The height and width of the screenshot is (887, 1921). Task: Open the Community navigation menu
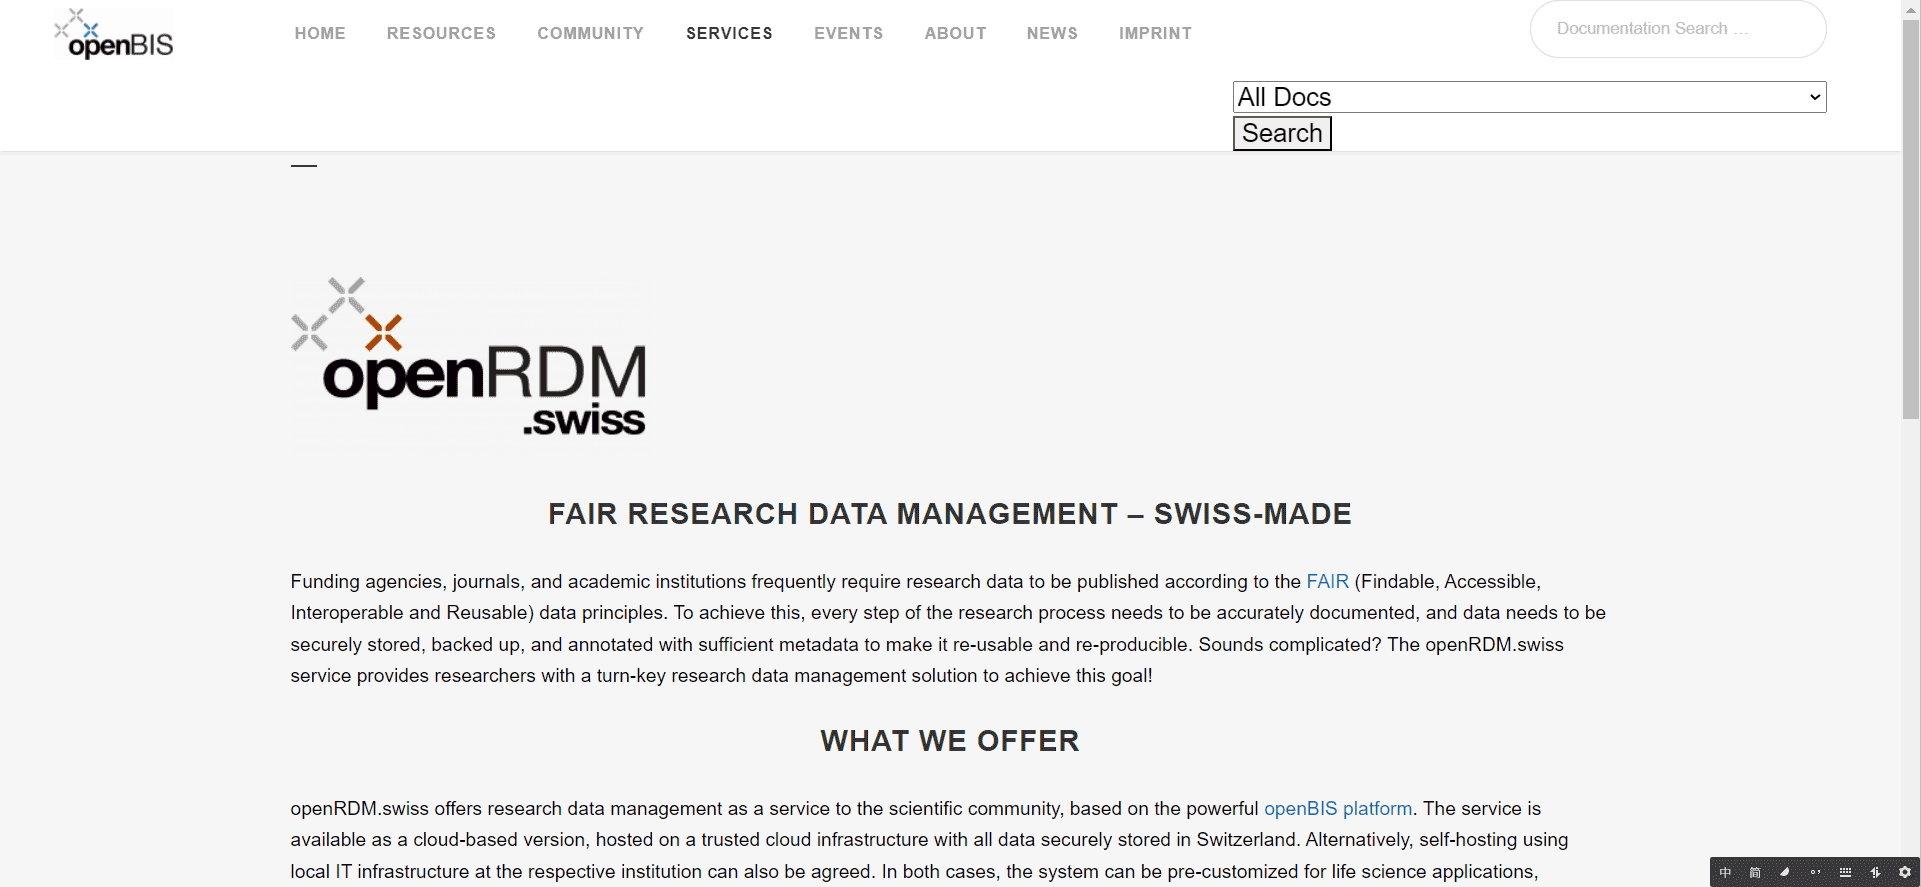pyautogui.click(x=590, y=33)
